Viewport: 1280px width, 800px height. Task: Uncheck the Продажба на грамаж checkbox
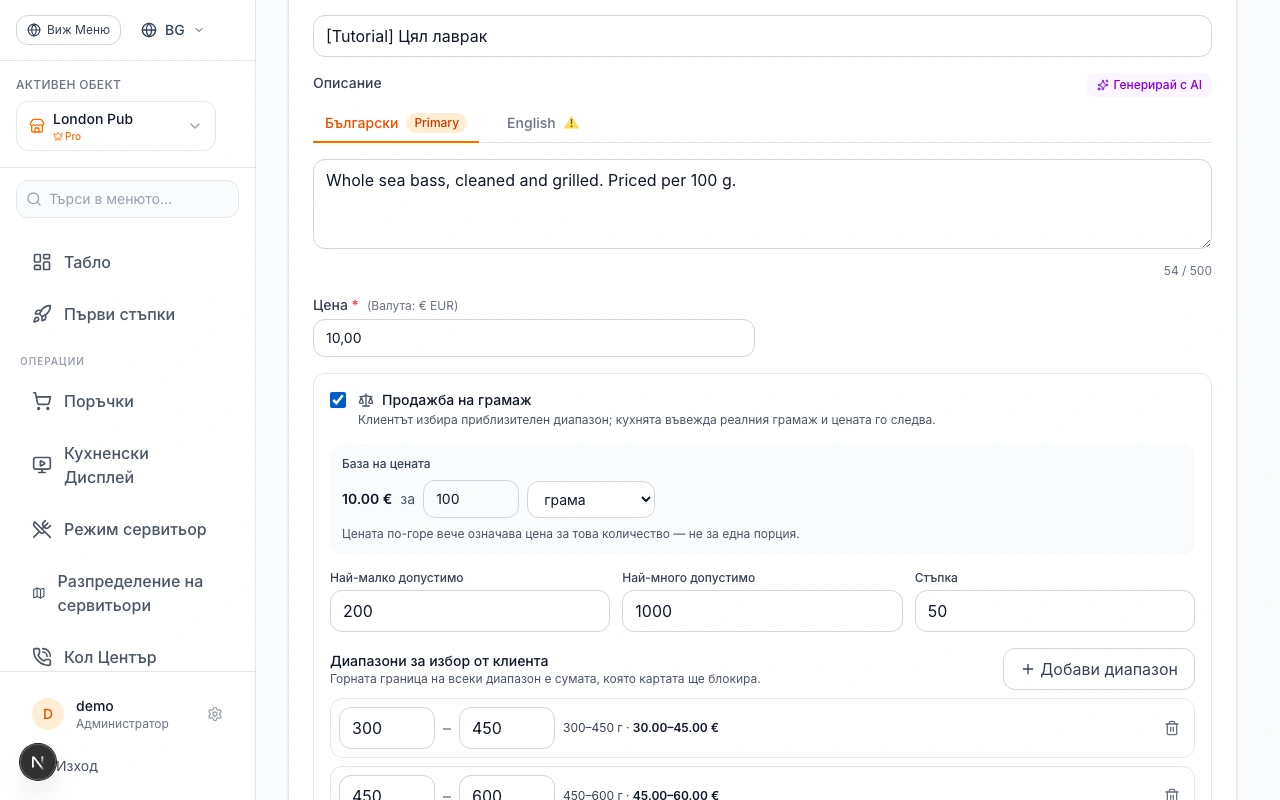[338, 400]
